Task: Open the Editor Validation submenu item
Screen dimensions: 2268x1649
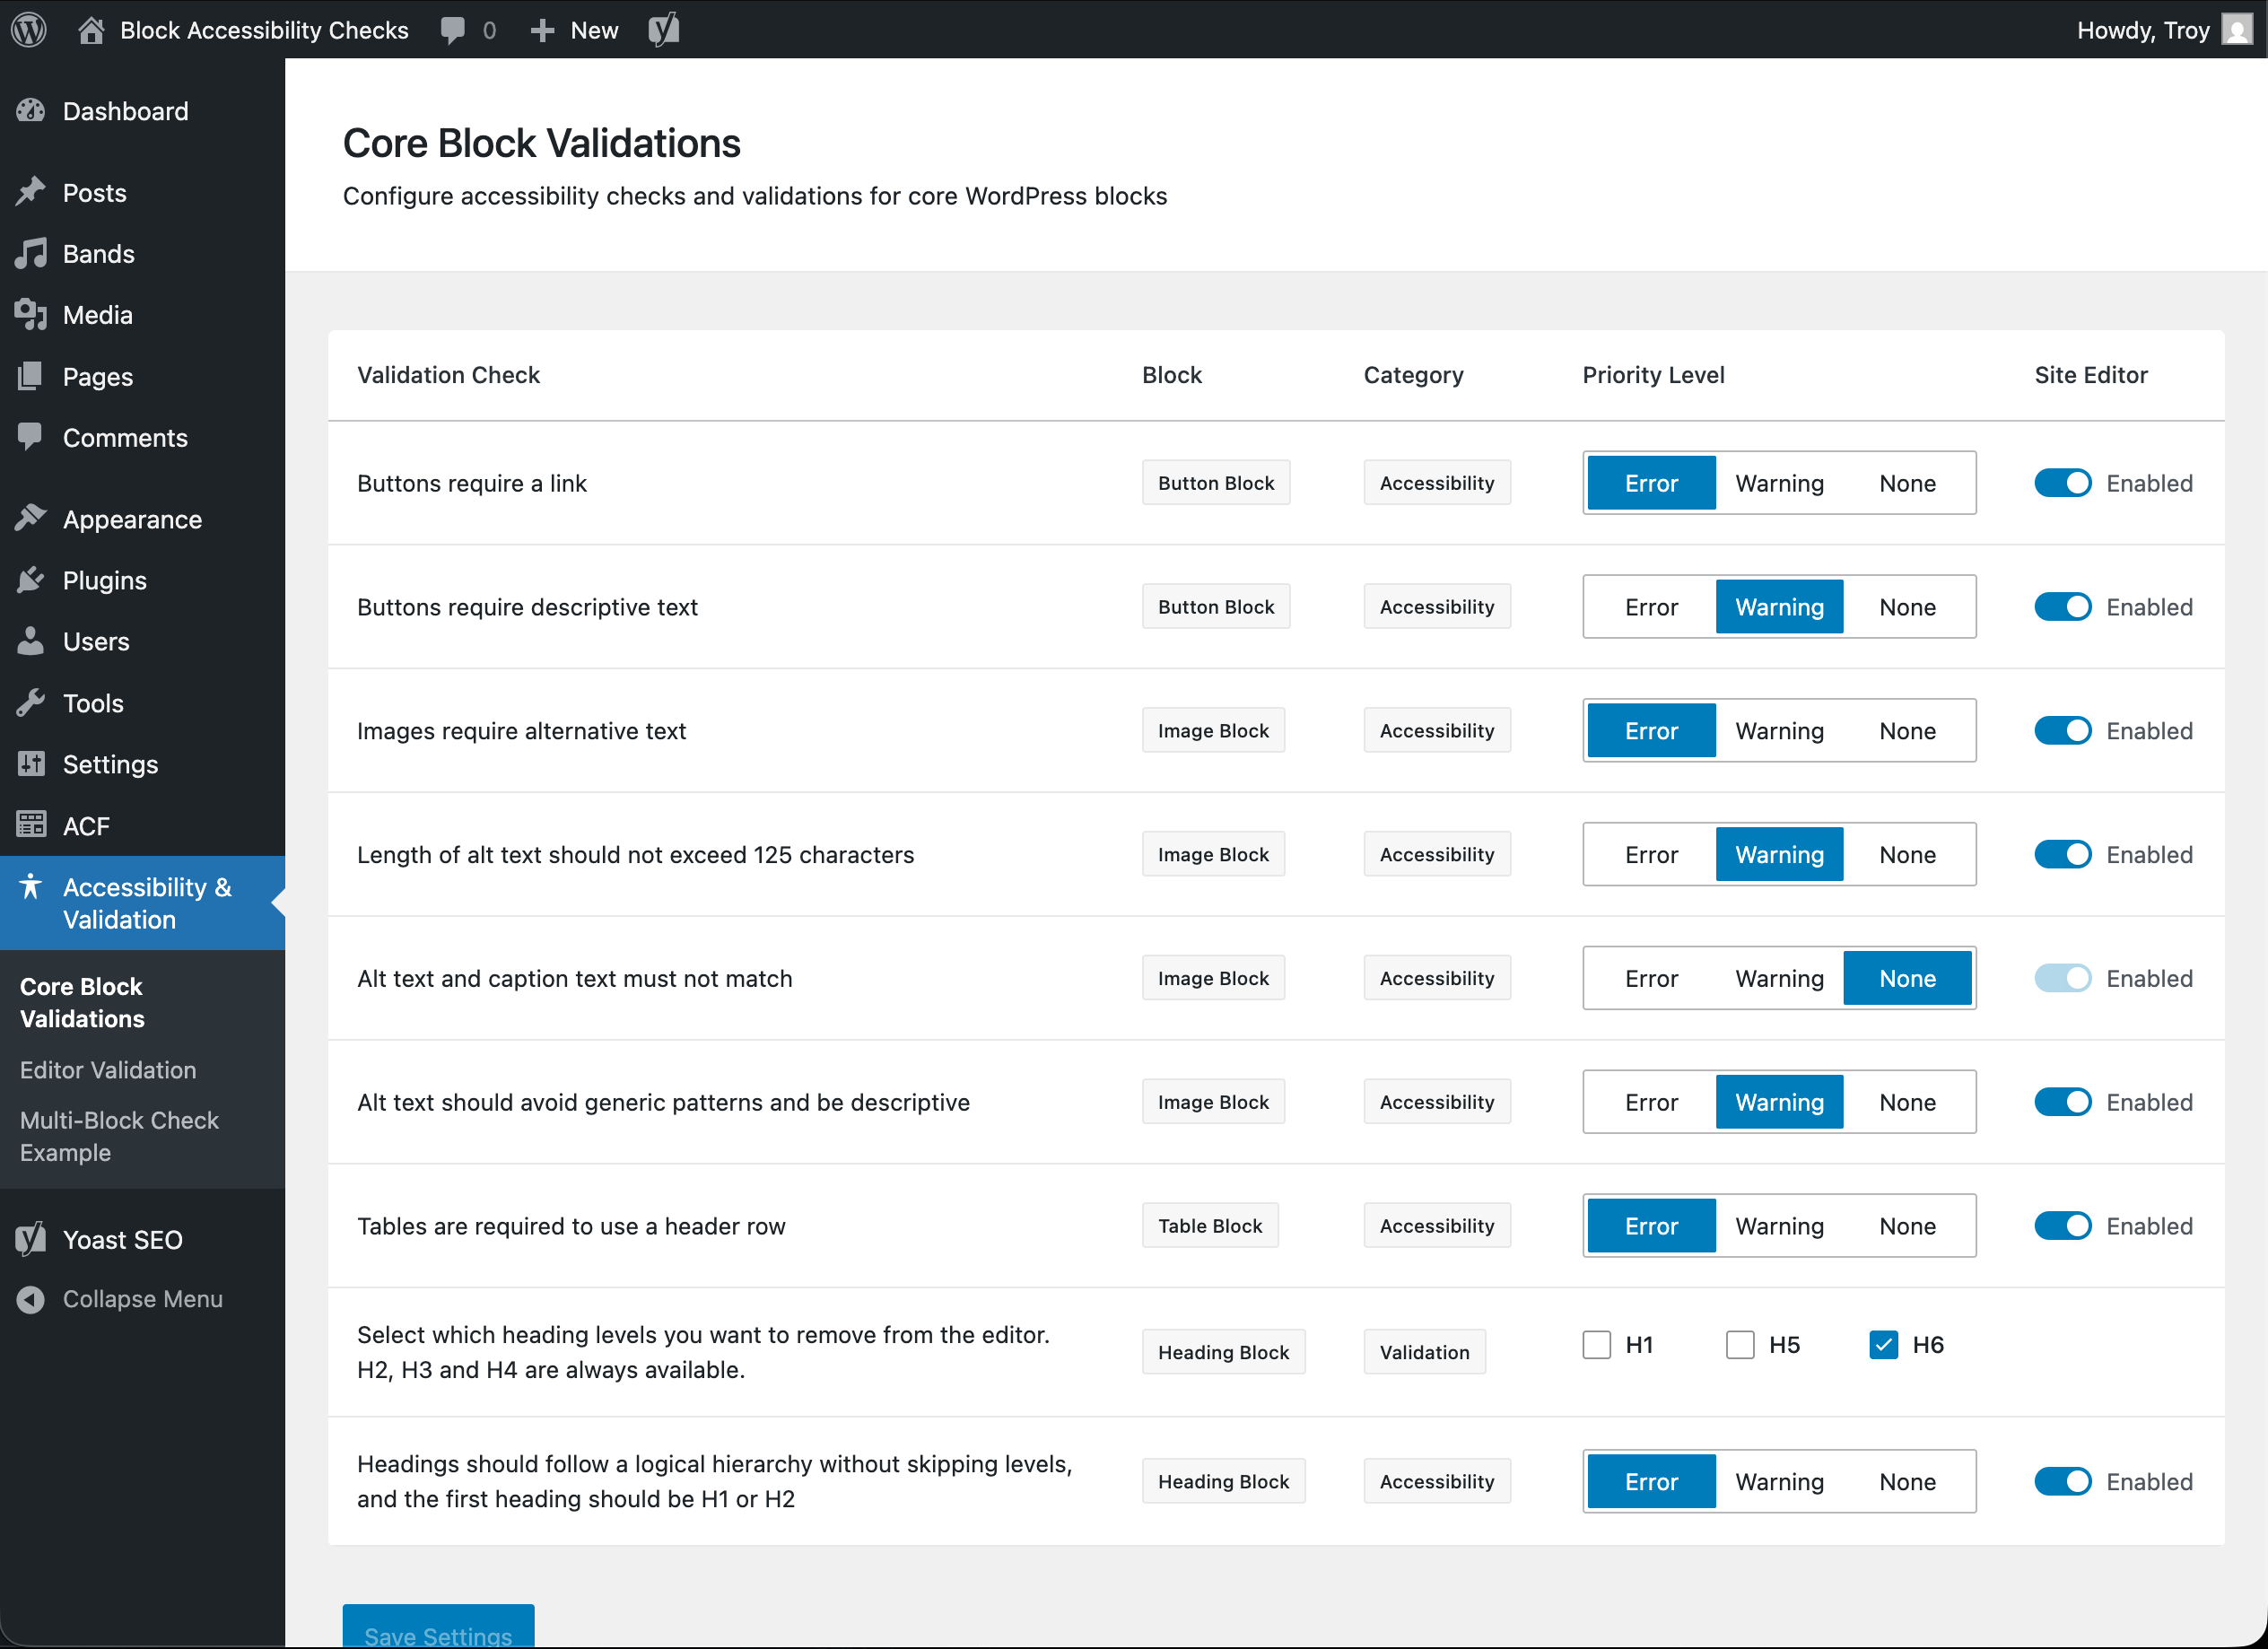Action: pos(108,1070)
